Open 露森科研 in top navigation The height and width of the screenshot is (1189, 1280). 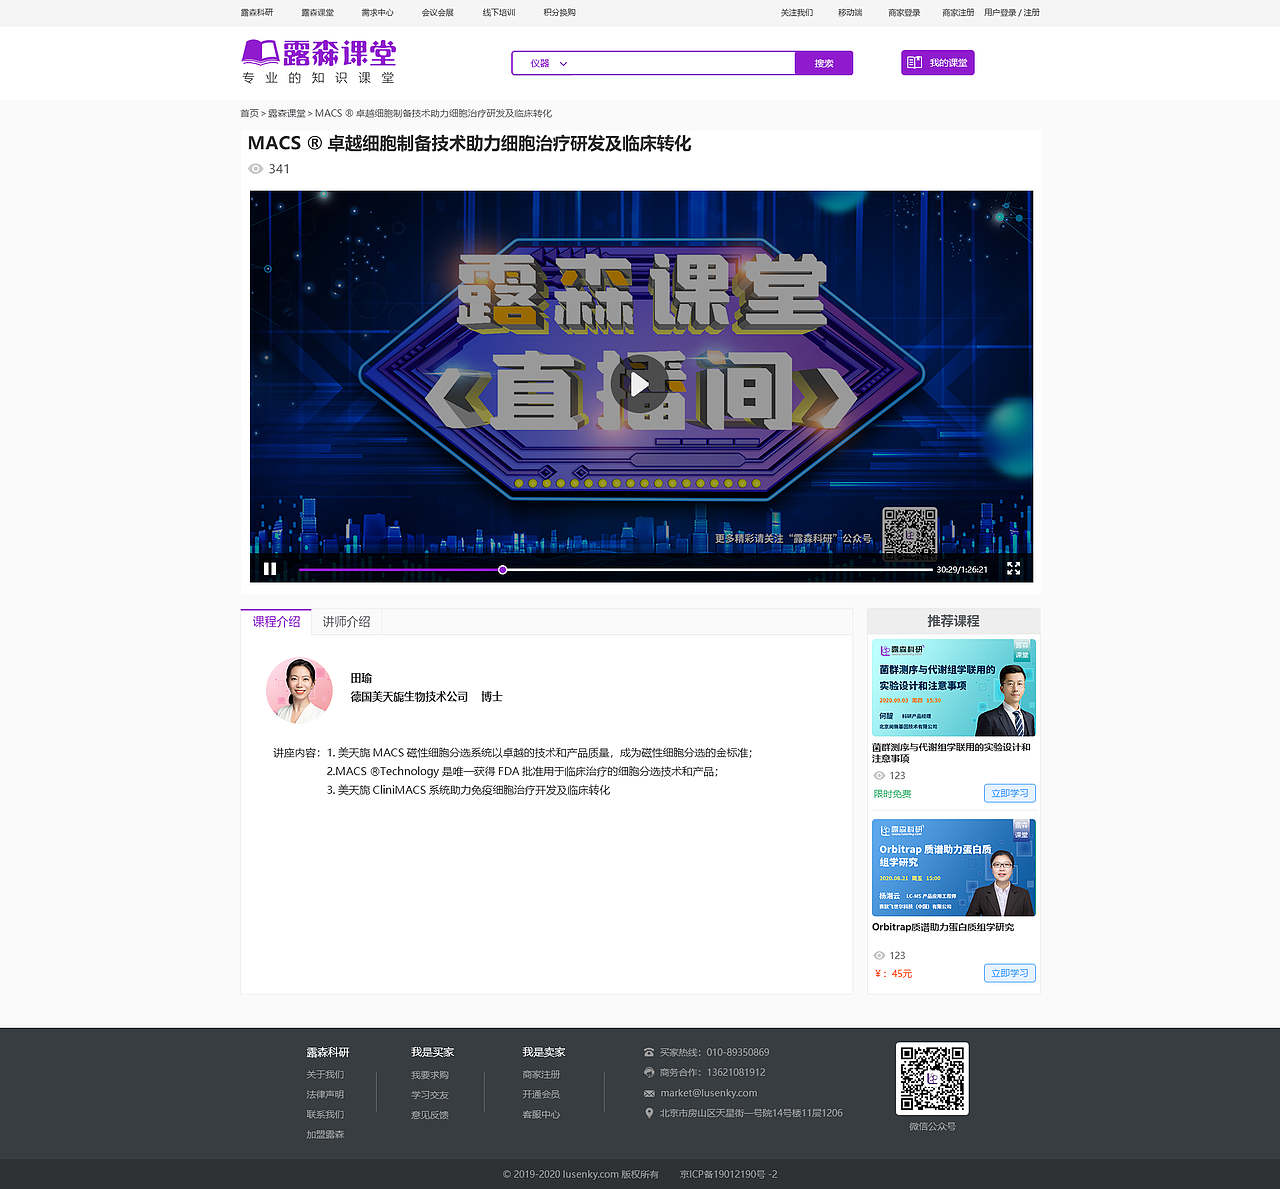(x=257, y=13)
